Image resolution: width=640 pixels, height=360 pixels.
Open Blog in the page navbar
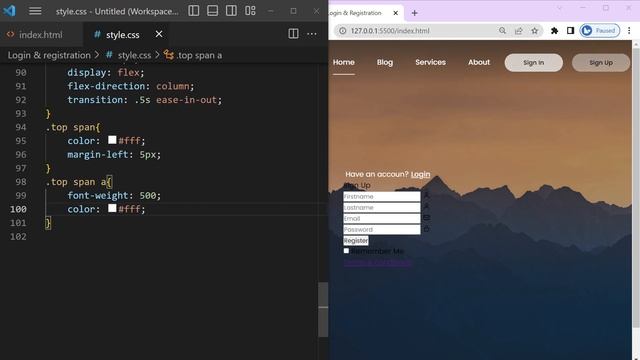click(385, 62)
